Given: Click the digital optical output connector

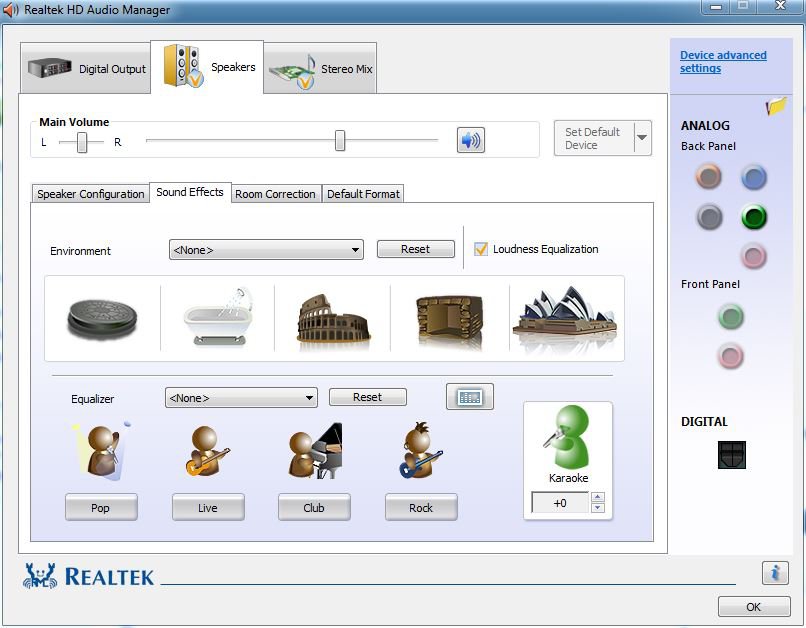Looking at the screenshot, I should (x=731, y=455).
